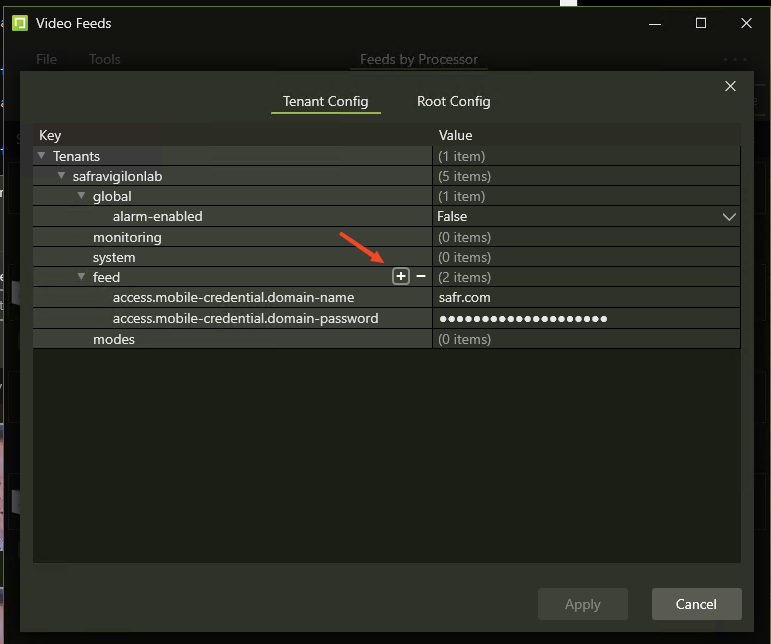Click the Apply button
This screenshot has height=644, width=771.
[x=582, y=604]
